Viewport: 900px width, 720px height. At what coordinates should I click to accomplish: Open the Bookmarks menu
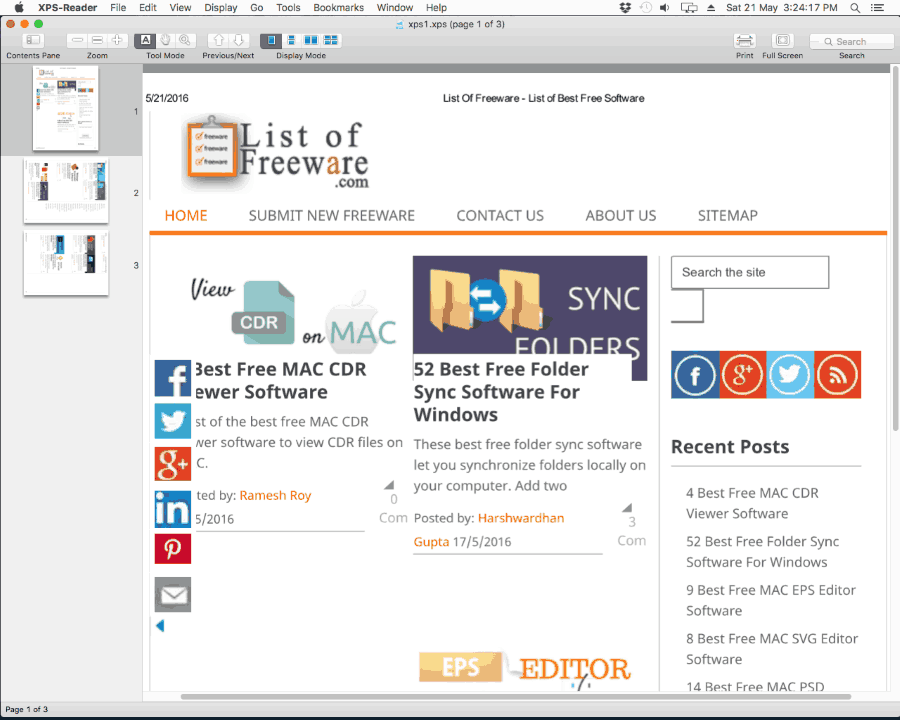click(339, 7)
